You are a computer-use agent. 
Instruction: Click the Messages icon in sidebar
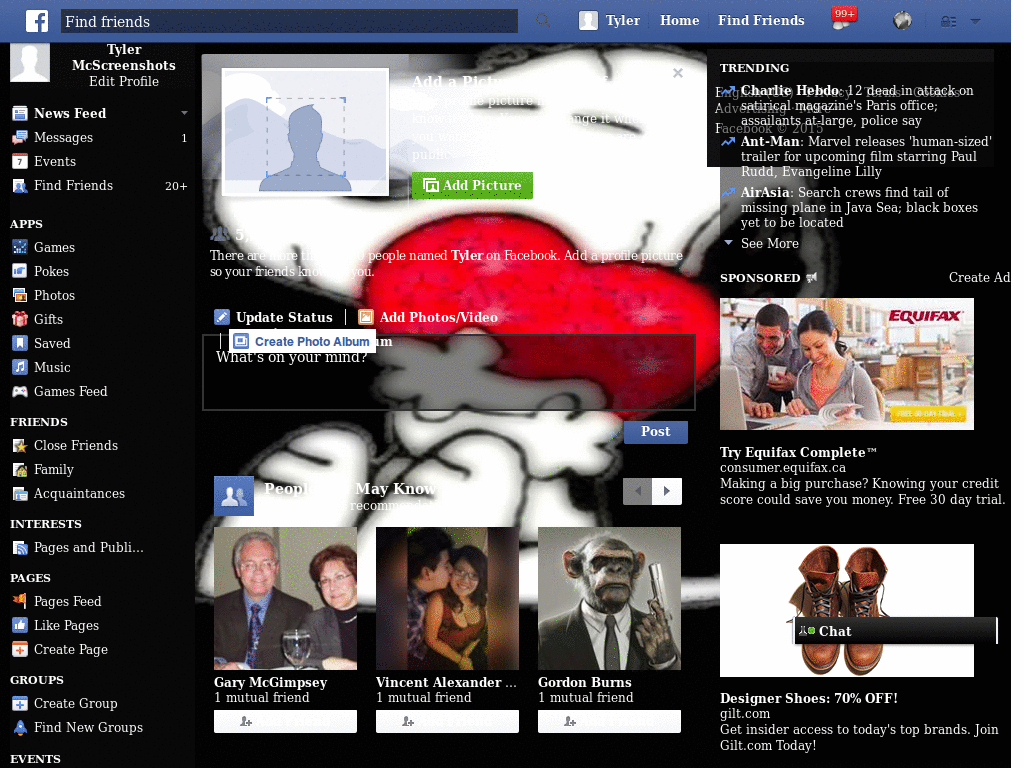coord(20,137)
